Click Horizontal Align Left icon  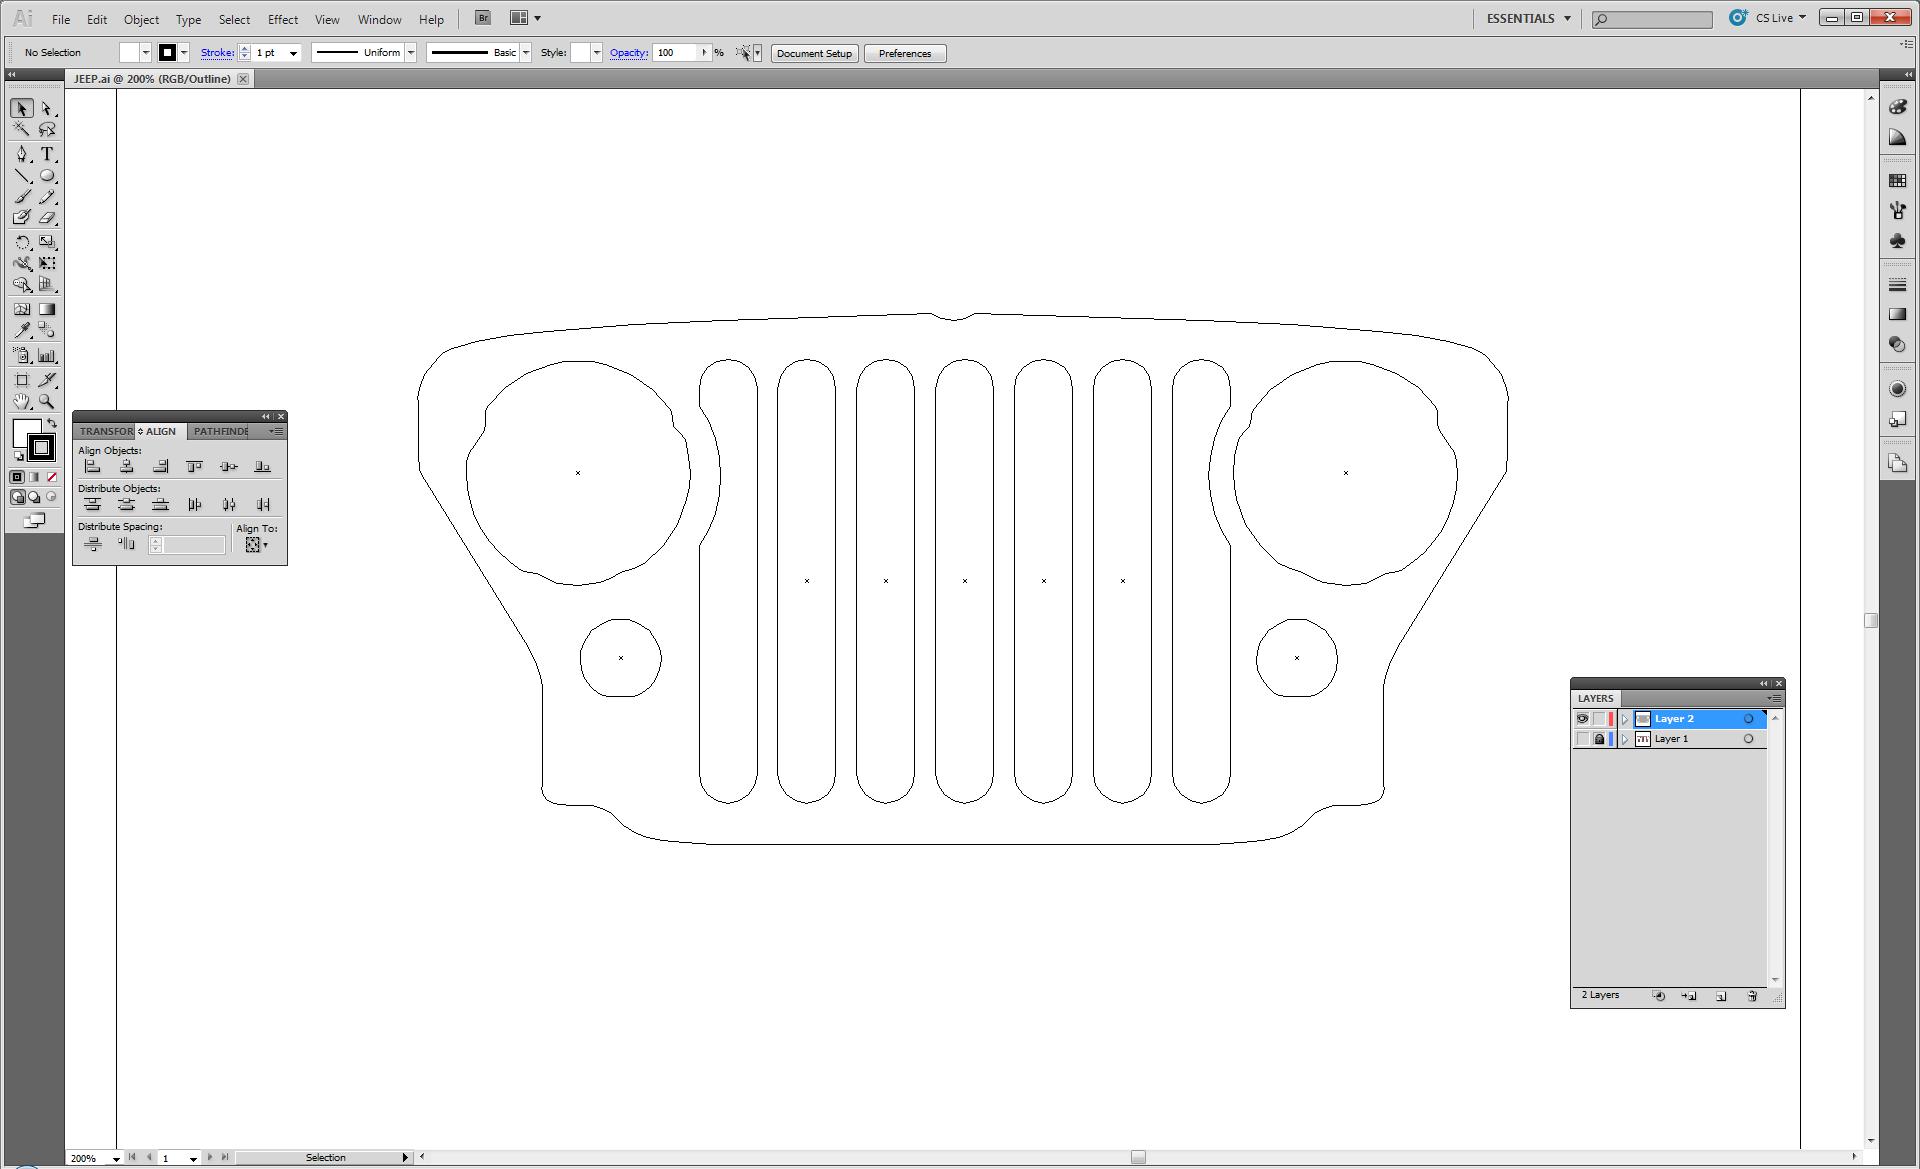coord(93,467)
